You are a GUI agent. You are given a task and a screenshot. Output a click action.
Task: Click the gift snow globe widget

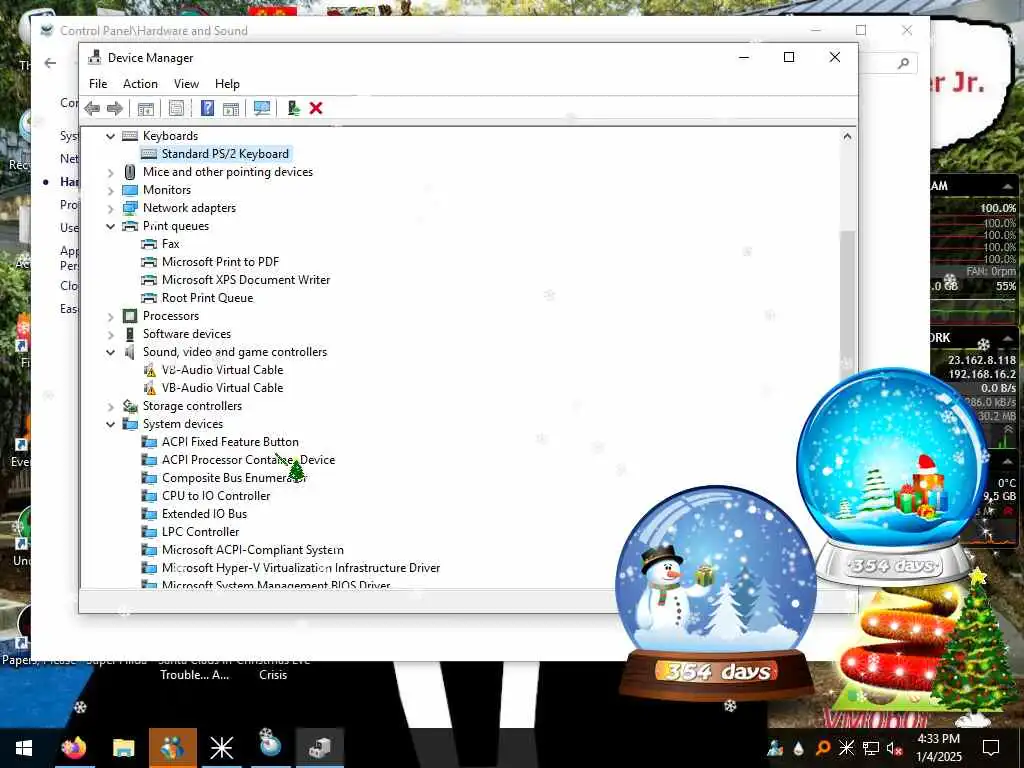point(893,477)
